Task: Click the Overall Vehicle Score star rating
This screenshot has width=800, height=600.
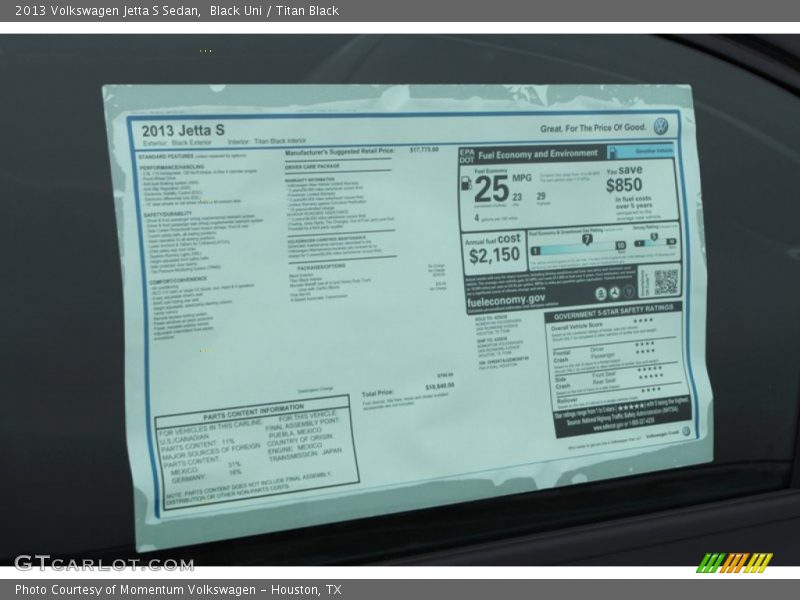Action: click(644, 322)
